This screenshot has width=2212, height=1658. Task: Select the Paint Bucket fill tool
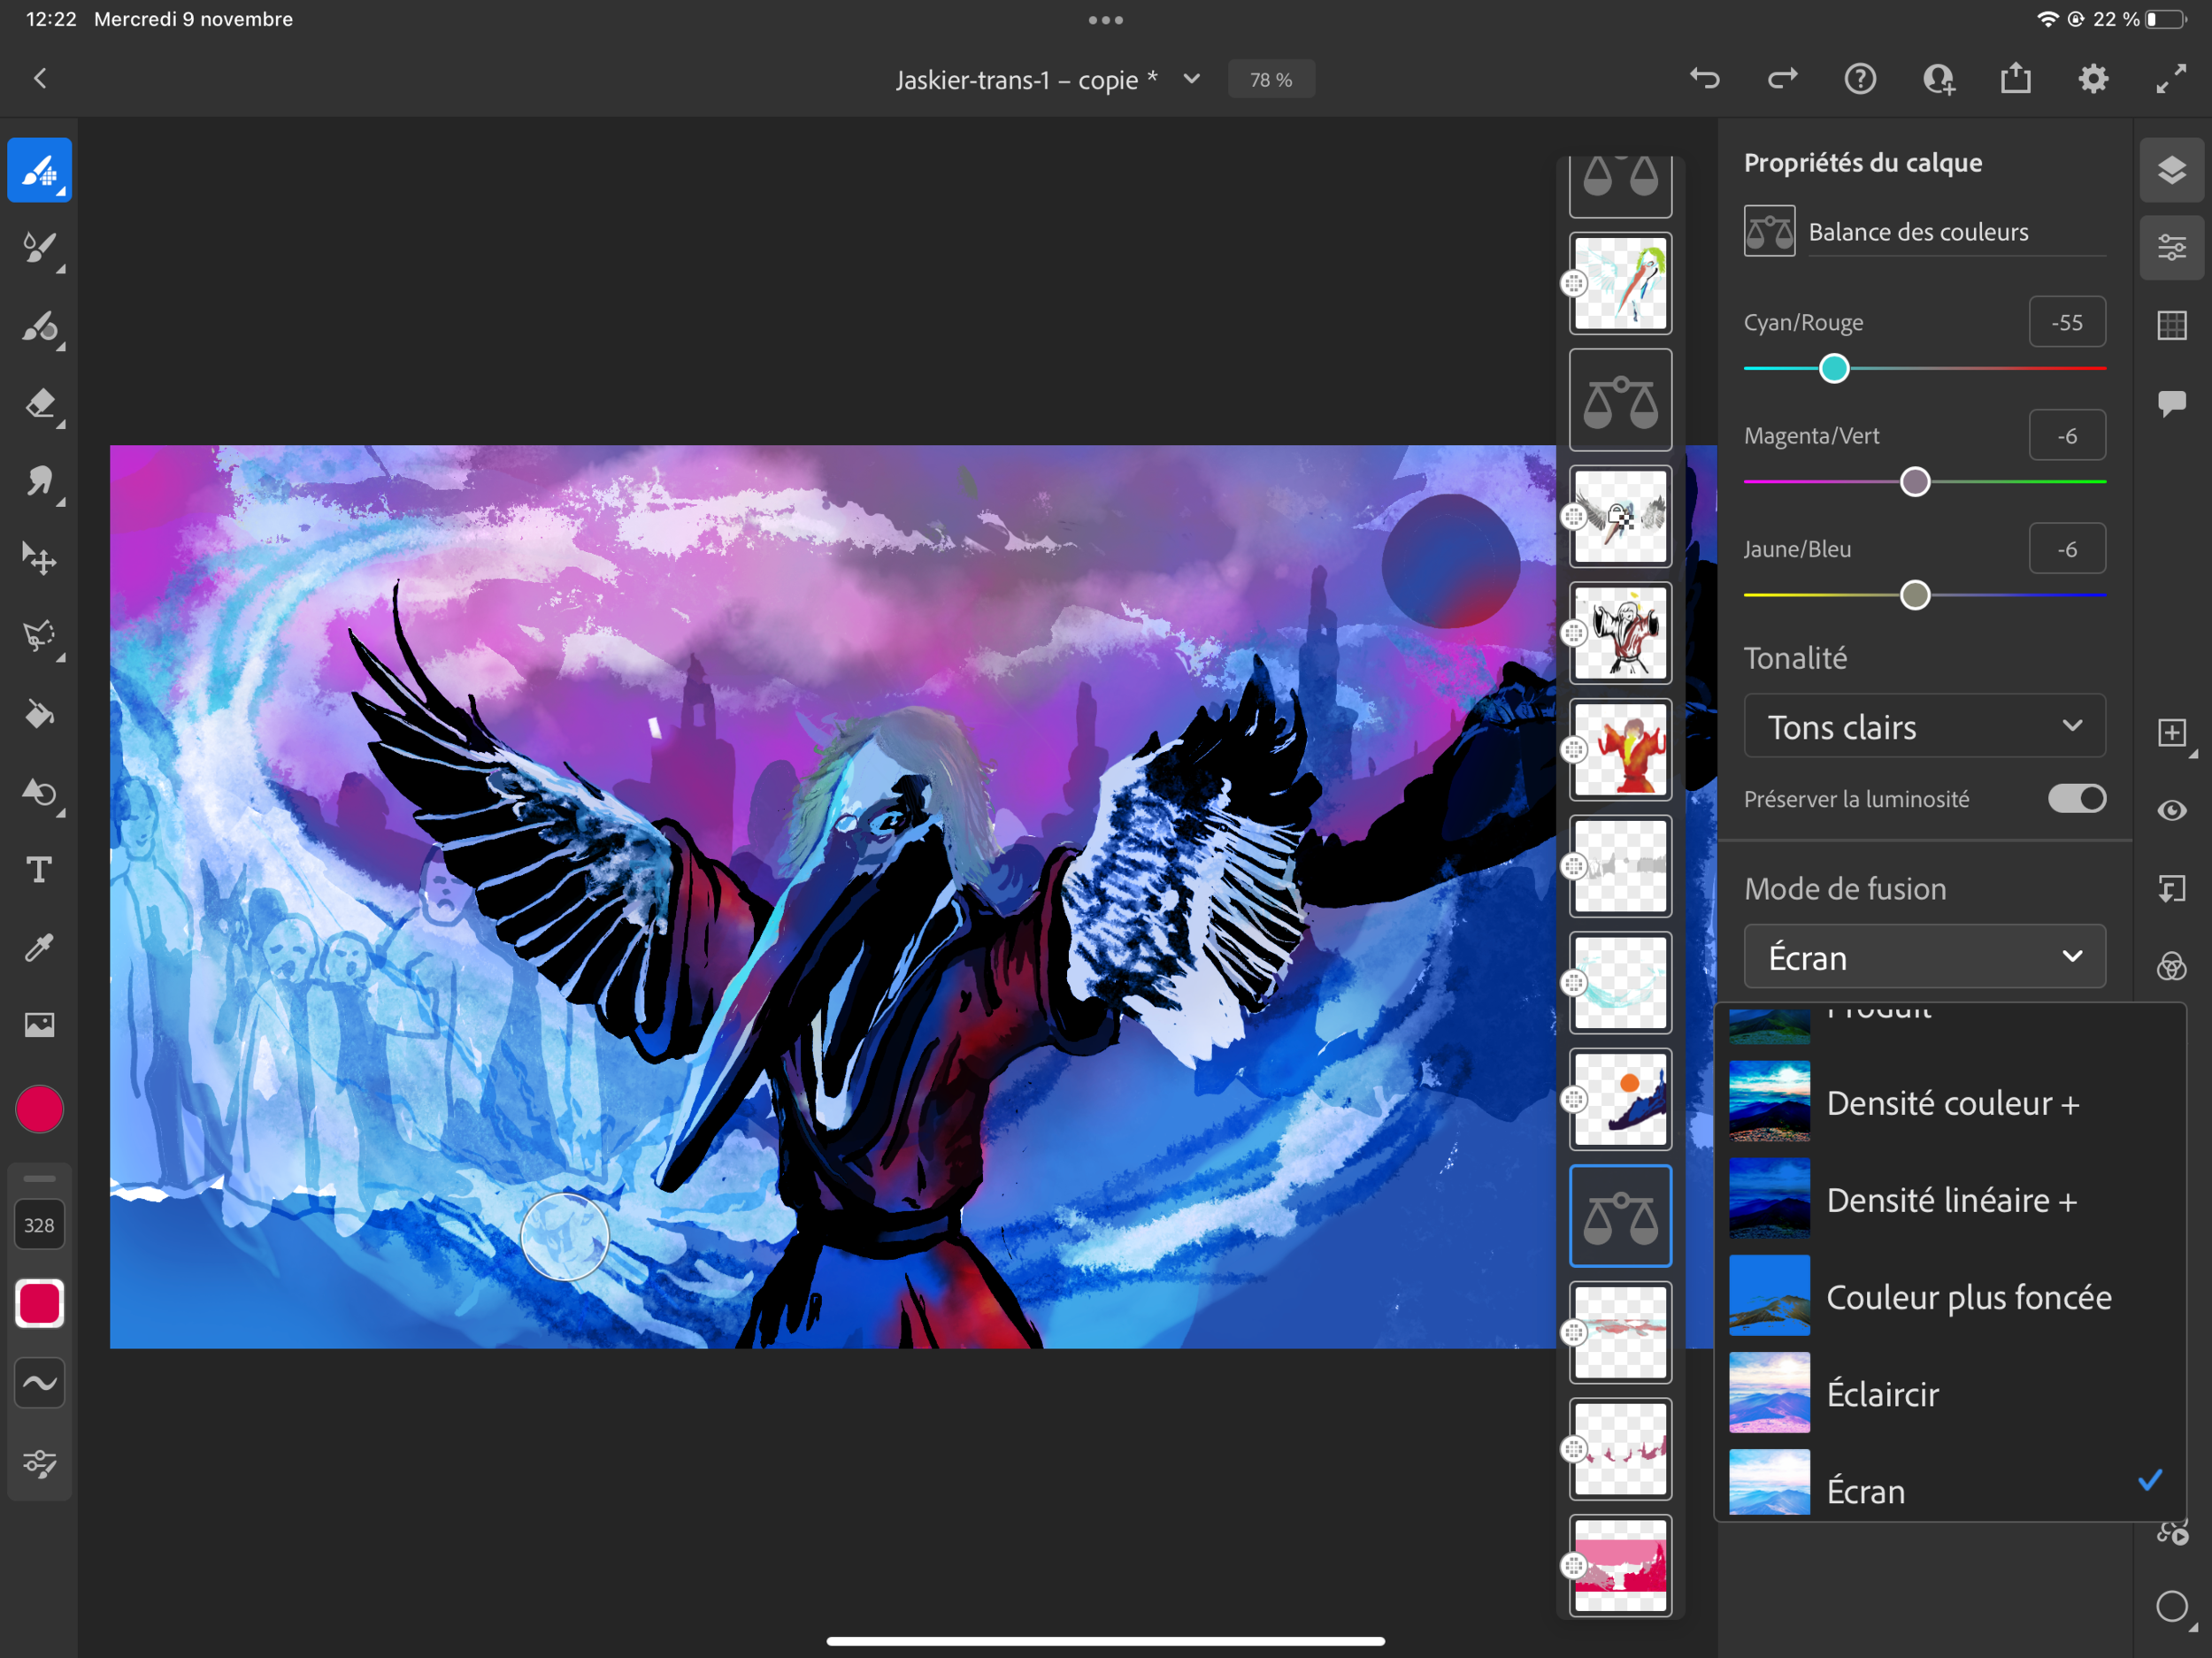coord(40,714)
